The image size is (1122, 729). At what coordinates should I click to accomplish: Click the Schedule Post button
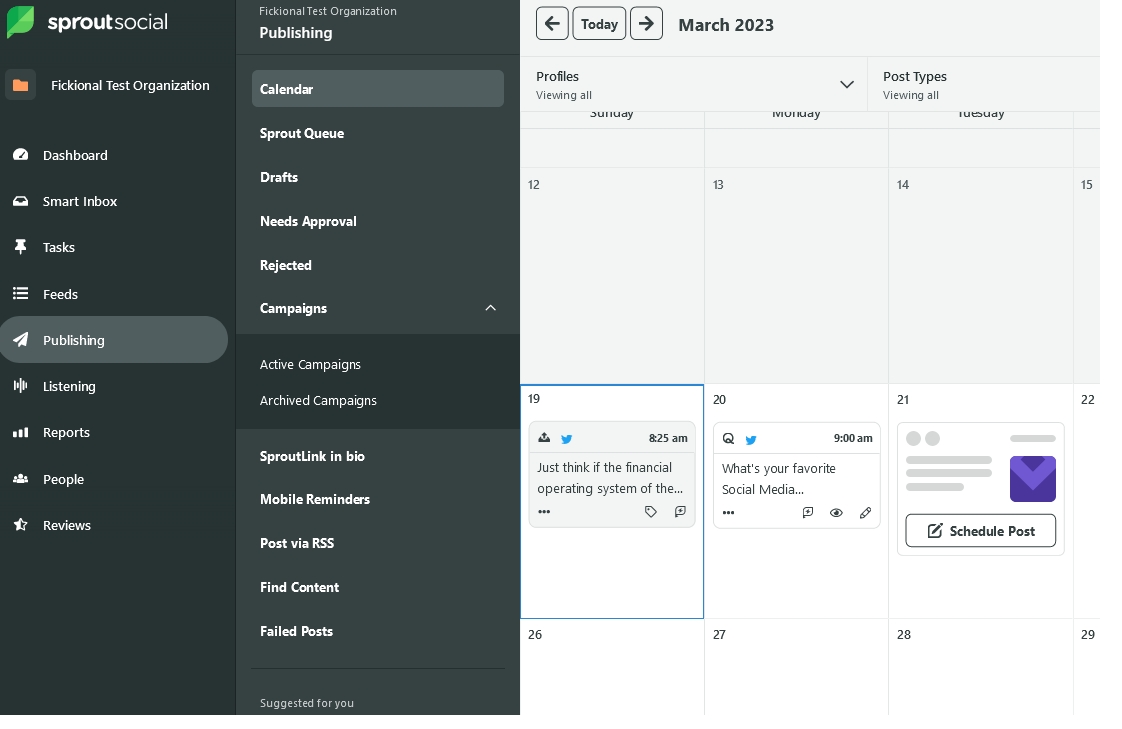point(980,531)
